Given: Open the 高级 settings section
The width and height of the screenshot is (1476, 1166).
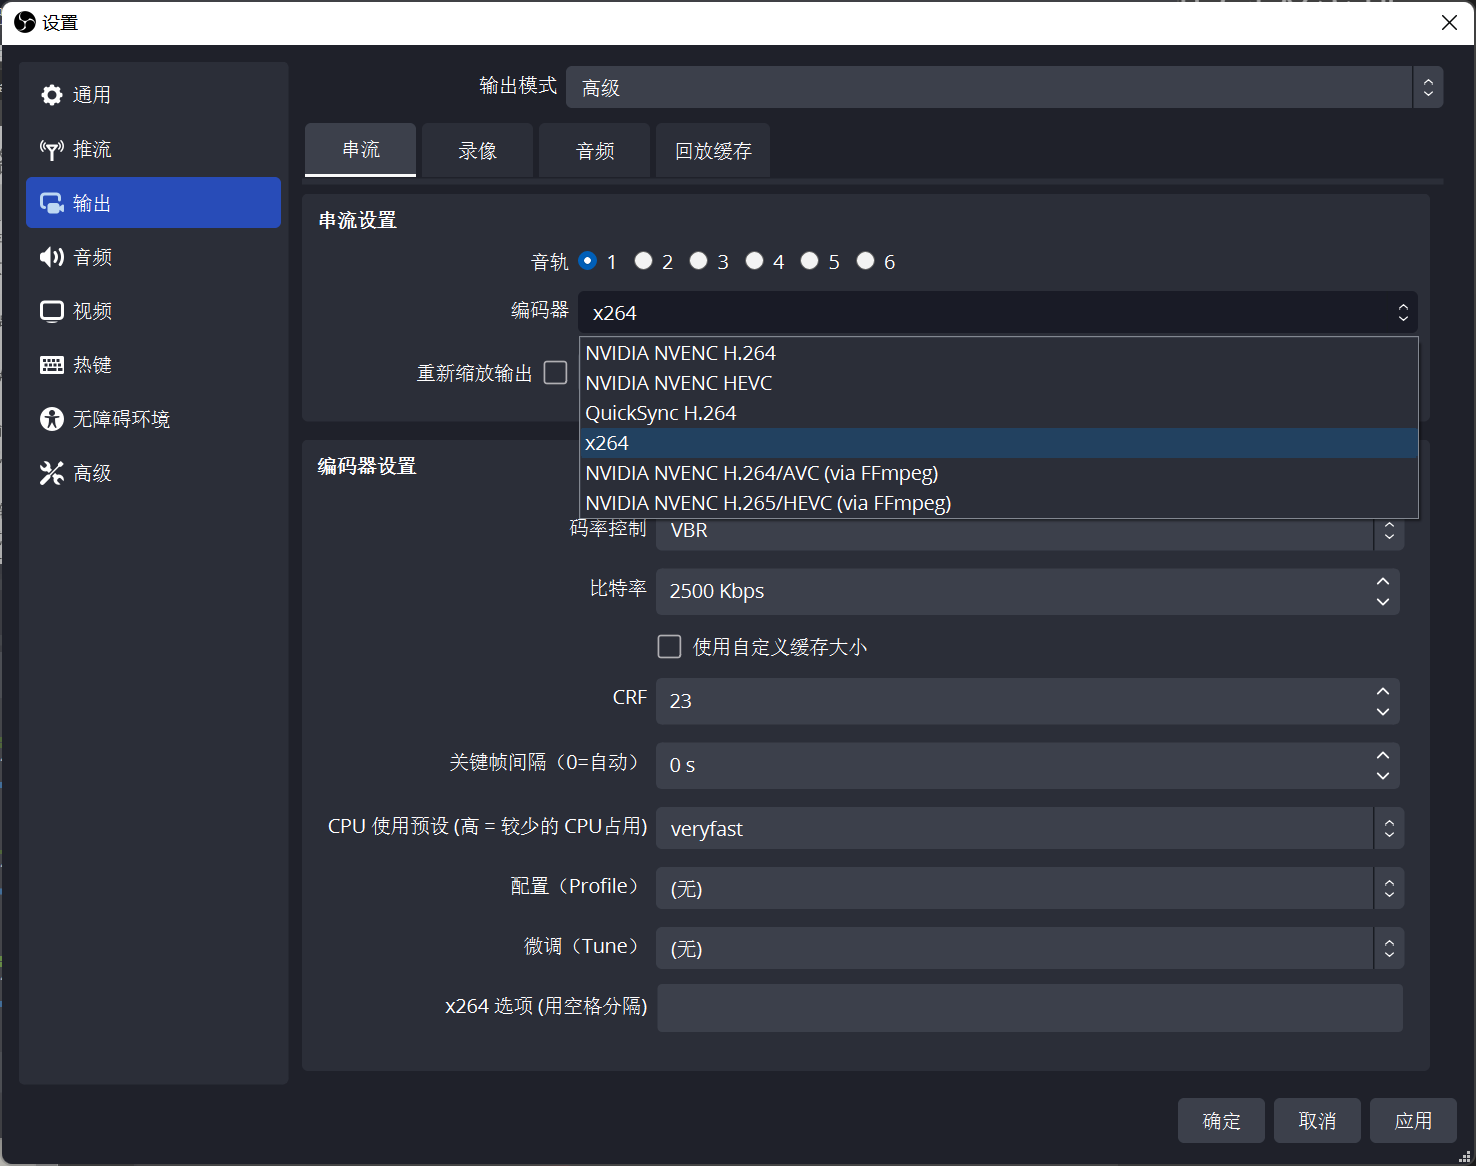Looking at the screenshot, I should click(91, 472).
